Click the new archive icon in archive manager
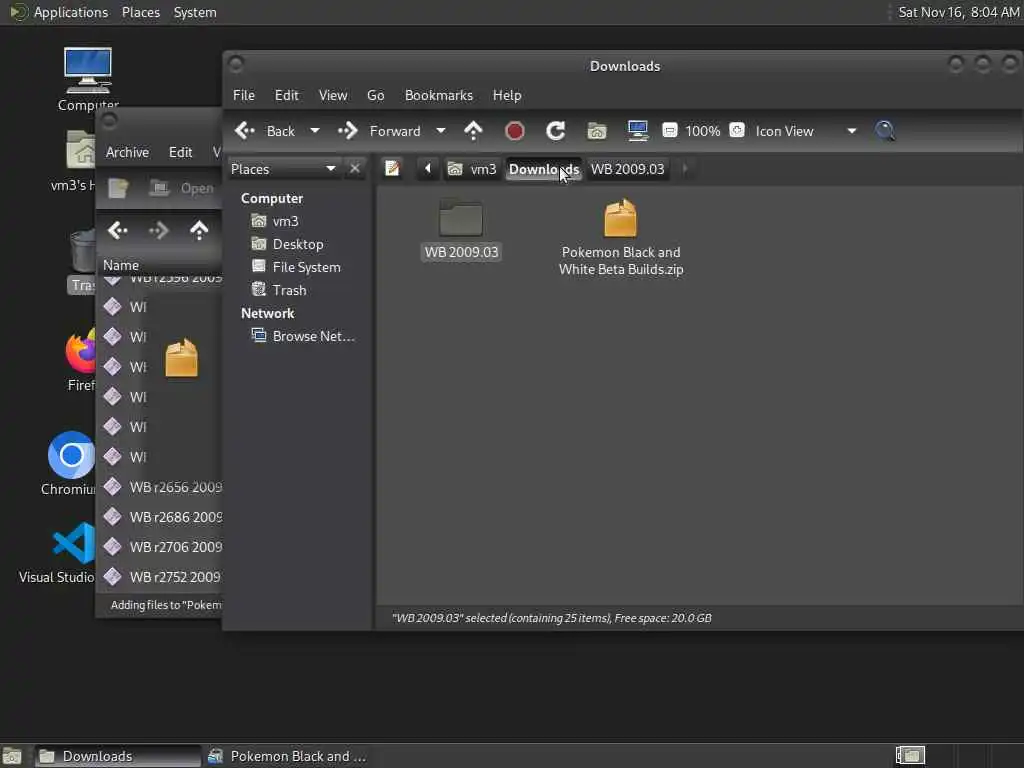The height and width of the screenshot is (768, 1024). tap(118, 189)
